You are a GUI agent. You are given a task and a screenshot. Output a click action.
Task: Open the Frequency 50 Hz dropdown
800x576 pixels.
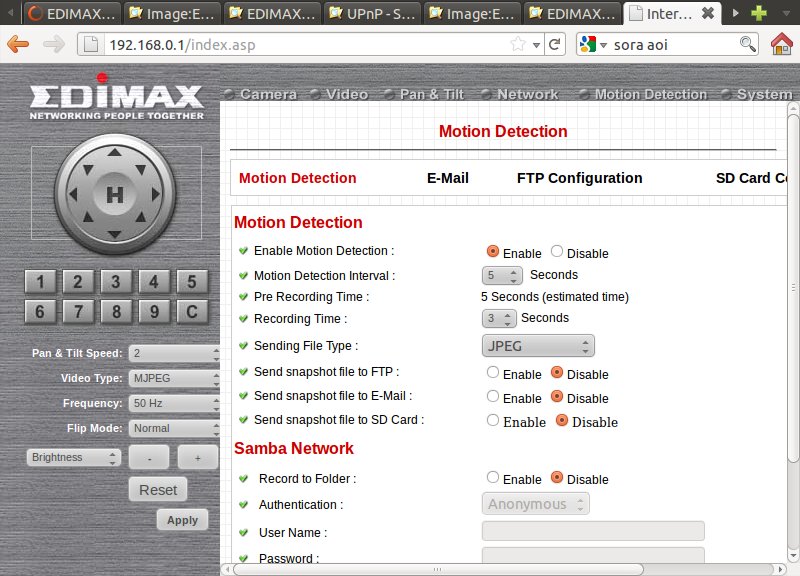(x=174, y=403)
